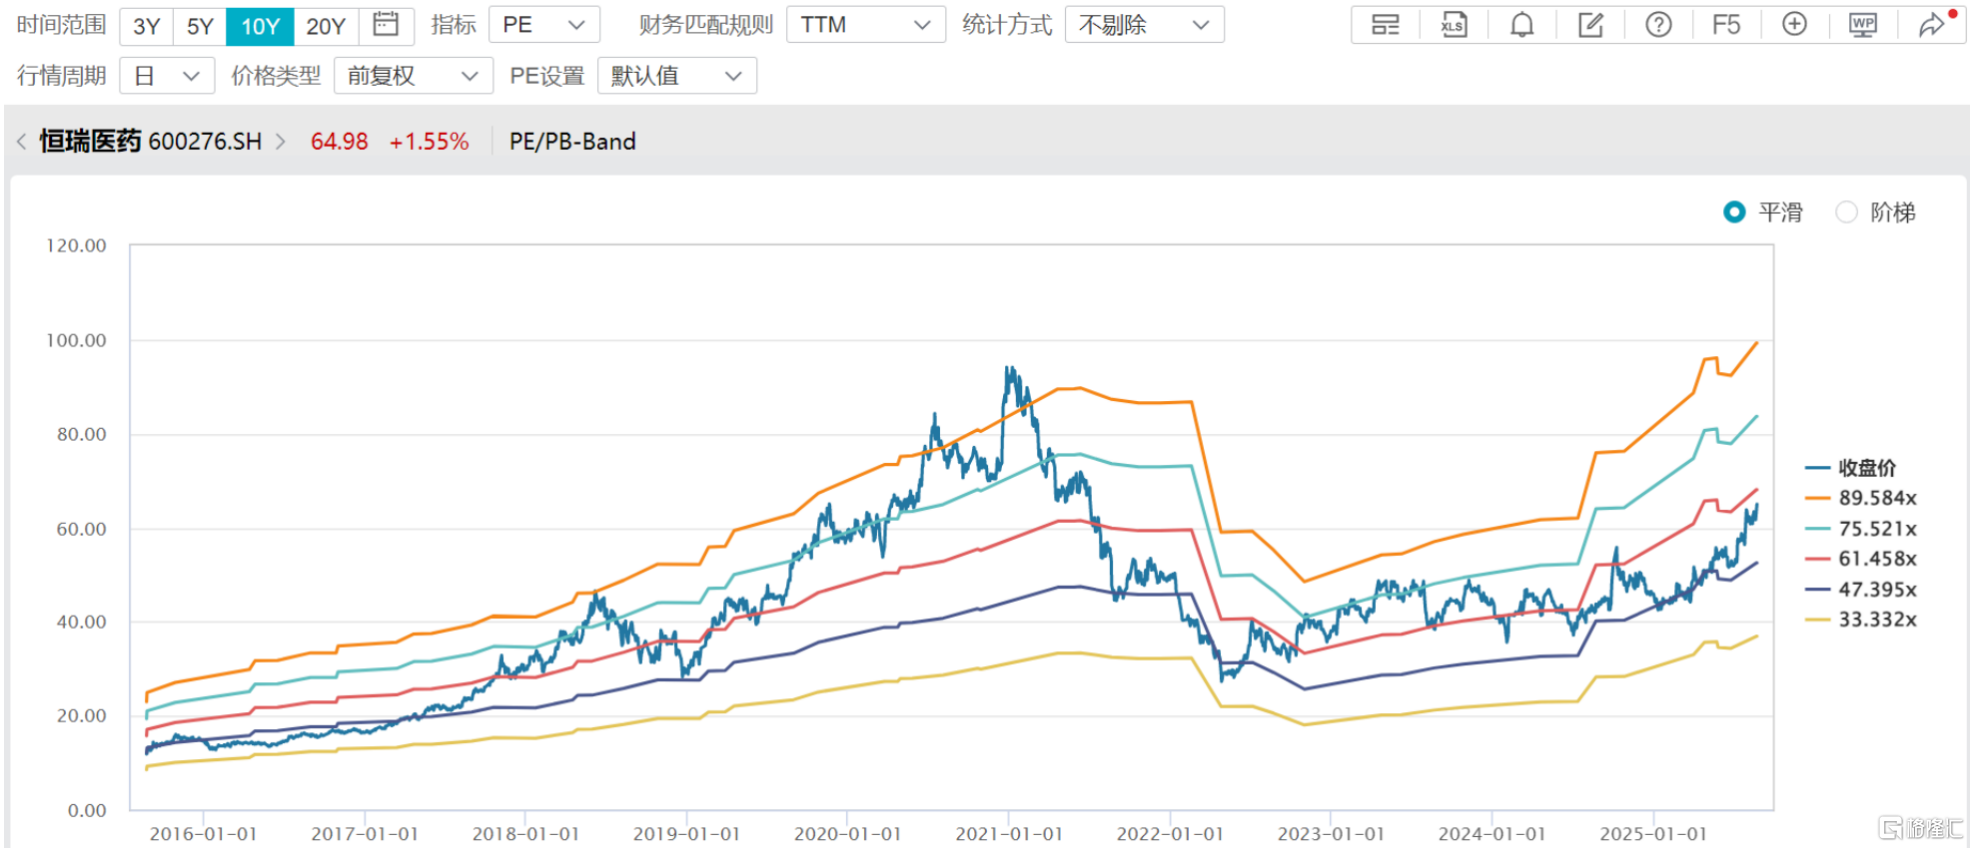The height and width of the screenshot is (848, 1970).
Task: Click the price value 64.98
Action: (339, 142)
